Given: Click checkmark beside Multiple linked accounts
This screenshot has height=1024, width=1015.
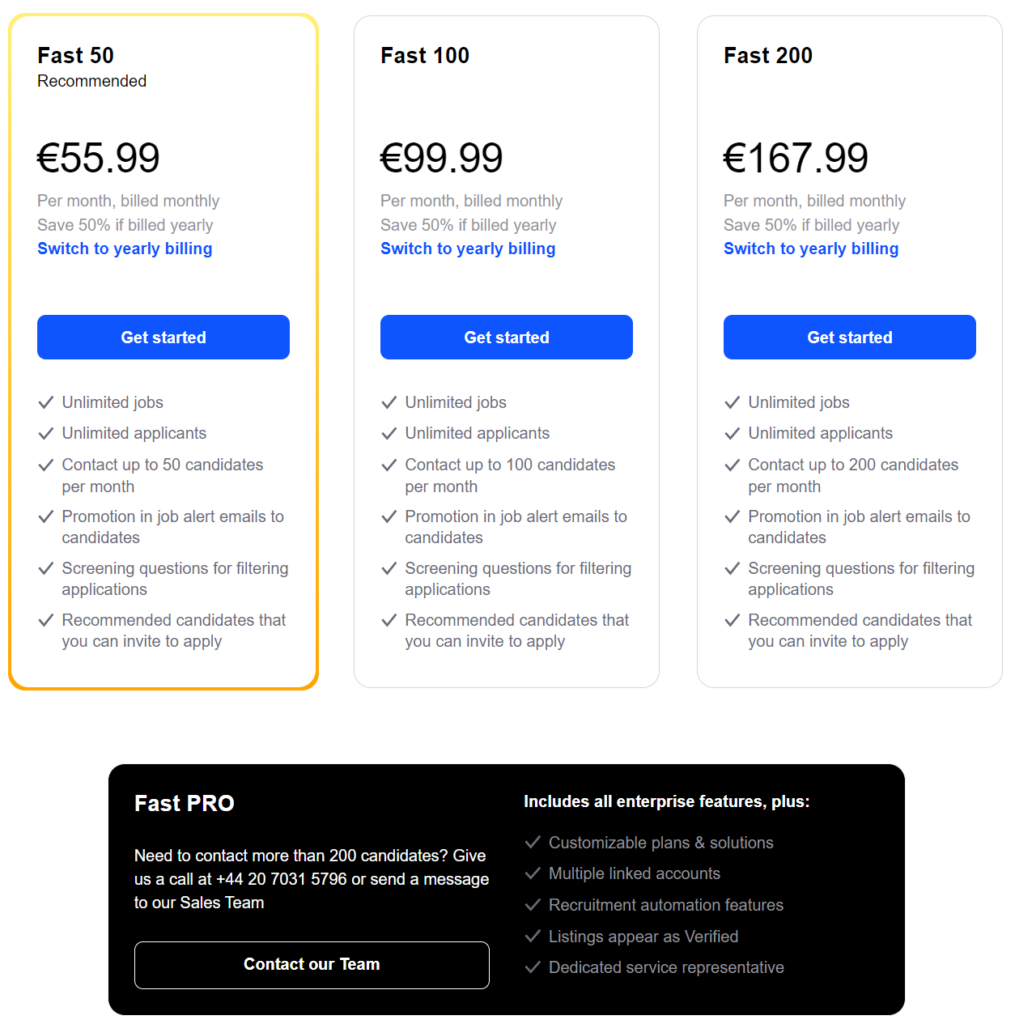Looking at the screenshot, I should click(533, 873).
